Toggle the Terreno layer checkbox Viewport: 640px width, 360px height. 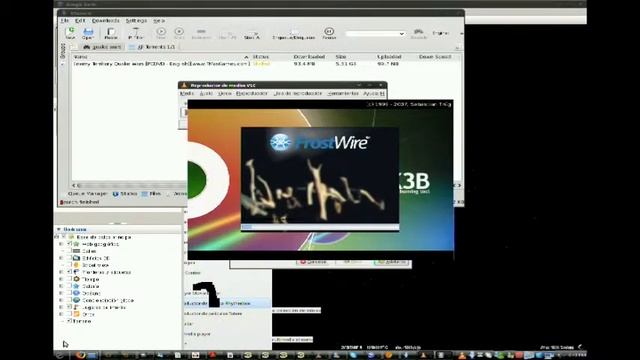[69, 321]
